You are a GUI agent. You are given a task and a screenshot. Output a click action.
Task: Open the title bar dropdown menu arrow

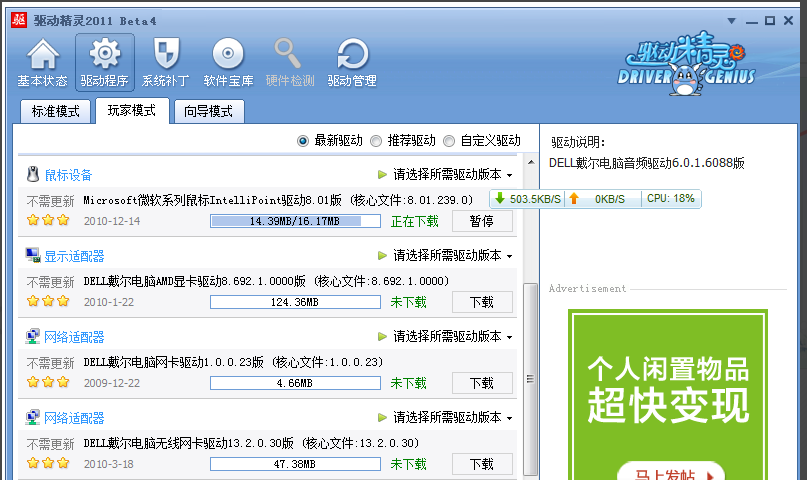coord(733,20)
